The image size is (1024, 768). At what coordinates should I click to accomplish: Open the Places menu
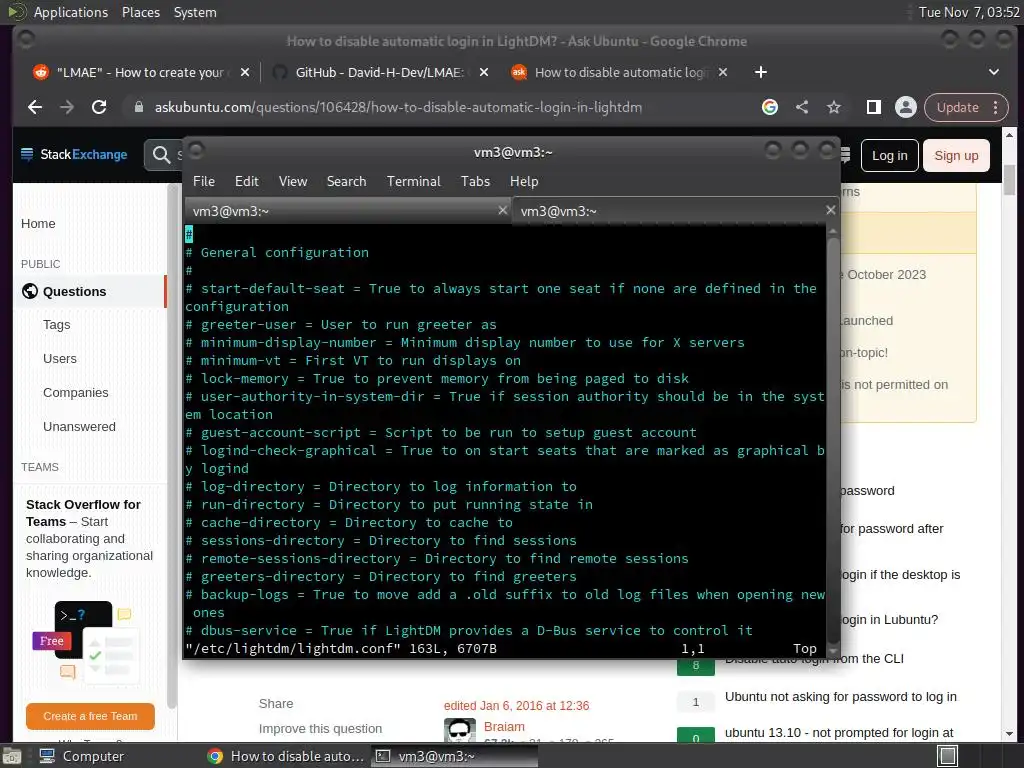(141, 12)
